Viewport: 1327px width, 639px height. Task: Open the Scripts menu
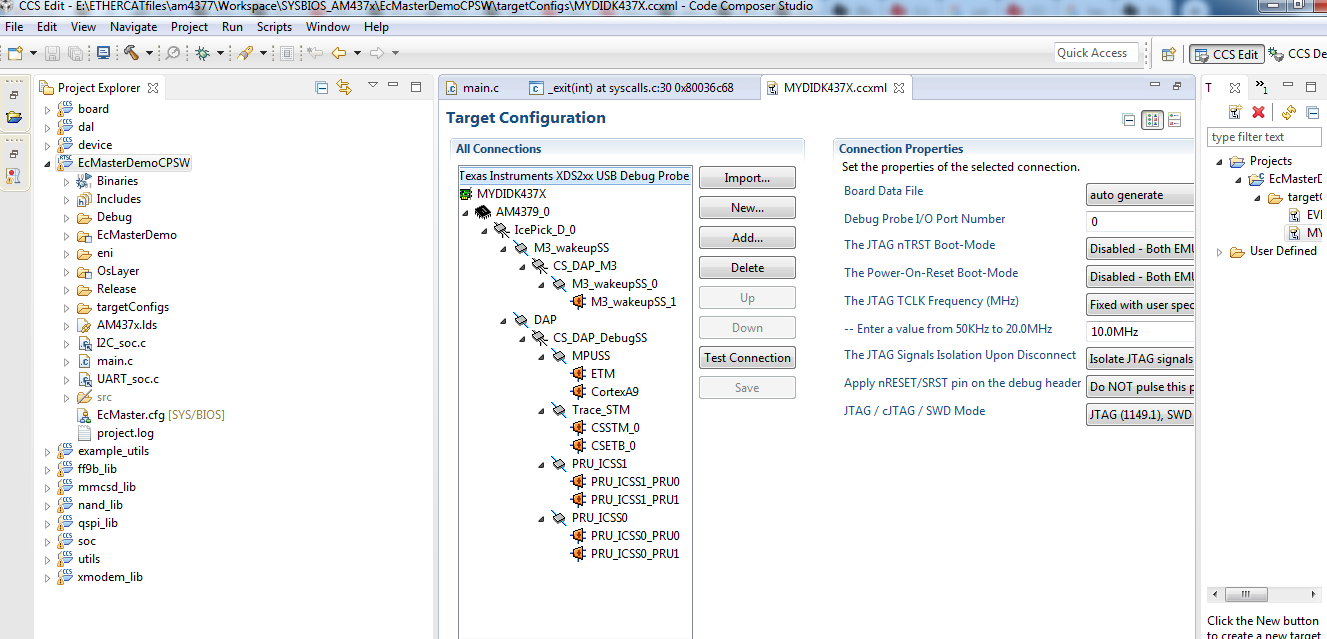(274, 27)
